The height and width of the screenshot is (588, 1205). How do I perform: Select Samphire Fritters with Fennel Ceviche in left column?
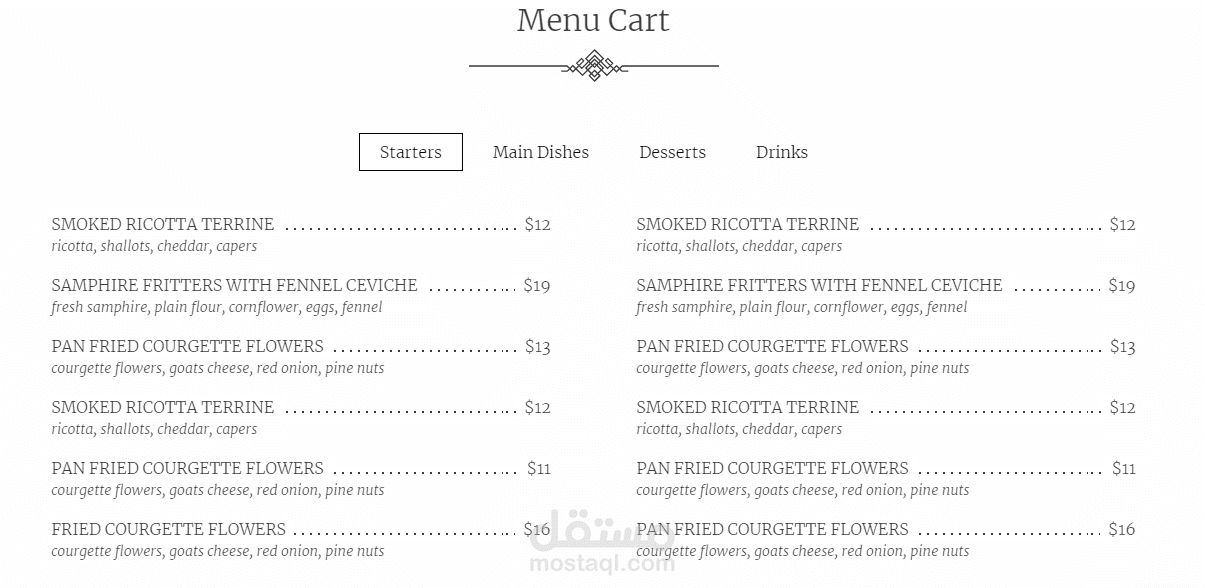pos(234,286)
